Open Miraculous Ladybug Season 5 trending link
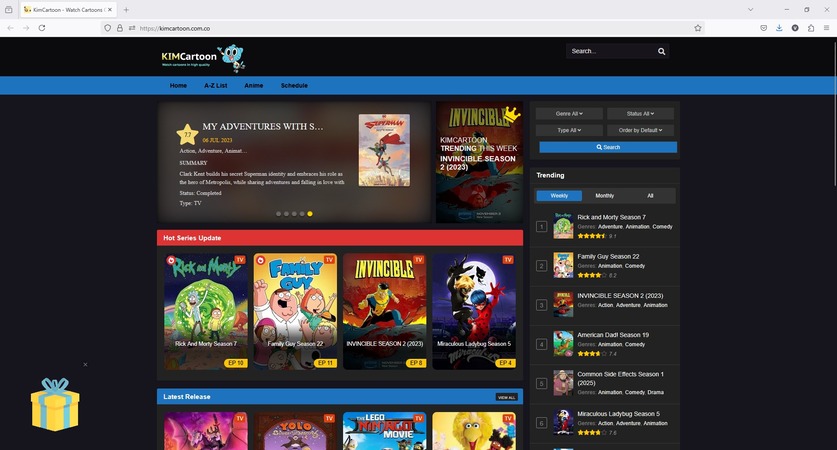The image size is (837, 450). [618, 414]
